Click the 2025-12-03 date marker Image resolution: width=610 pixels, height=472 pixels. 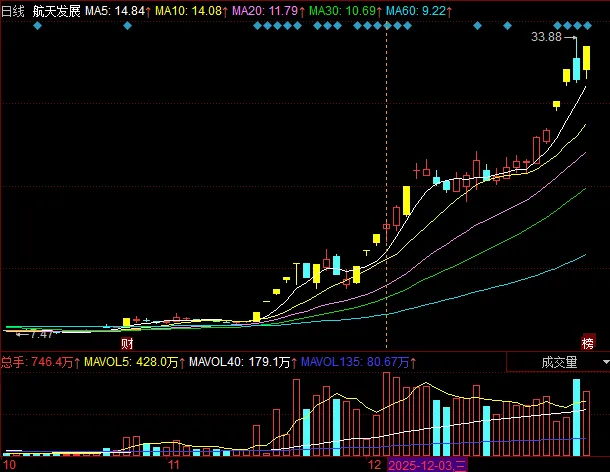coord(427,465)
